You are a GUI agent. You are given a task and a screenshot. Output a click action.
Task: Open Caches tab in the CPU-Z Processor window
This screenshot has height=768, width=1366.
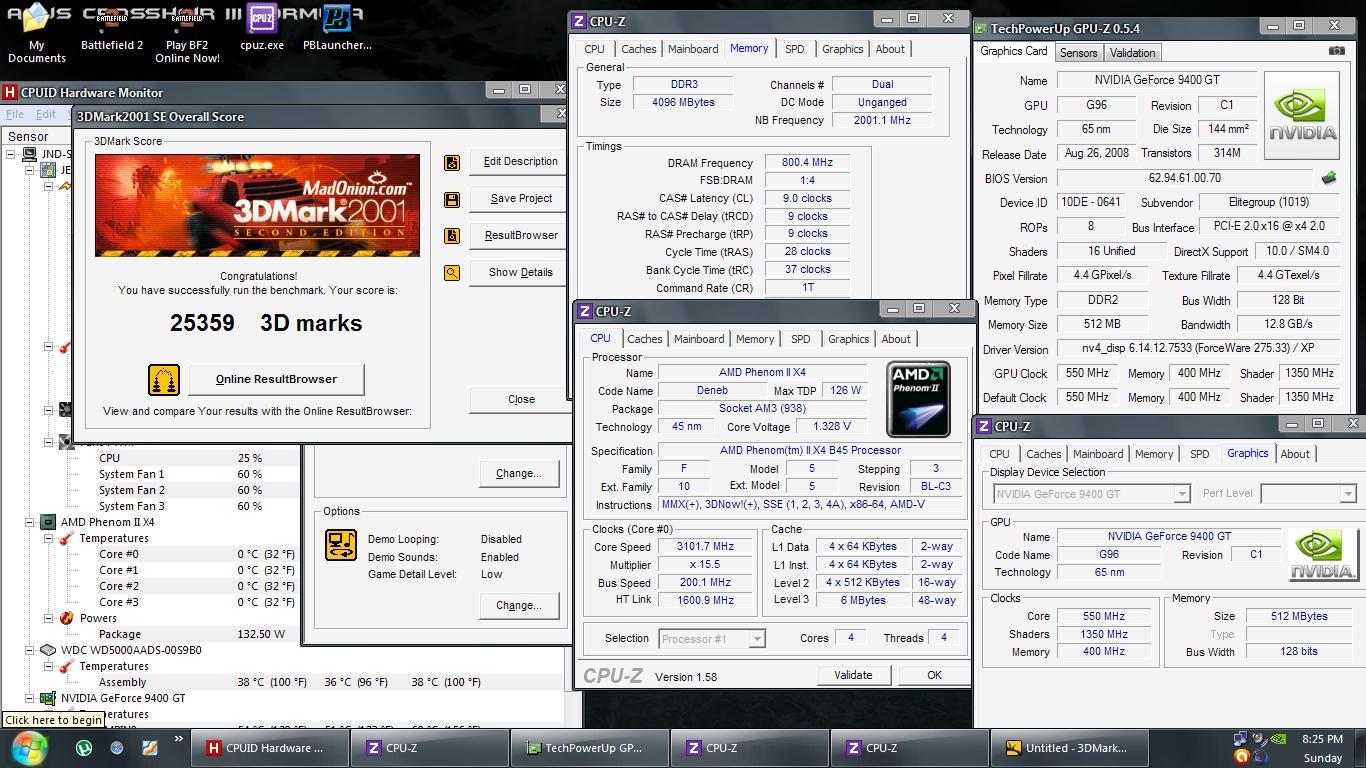[645, 339]
